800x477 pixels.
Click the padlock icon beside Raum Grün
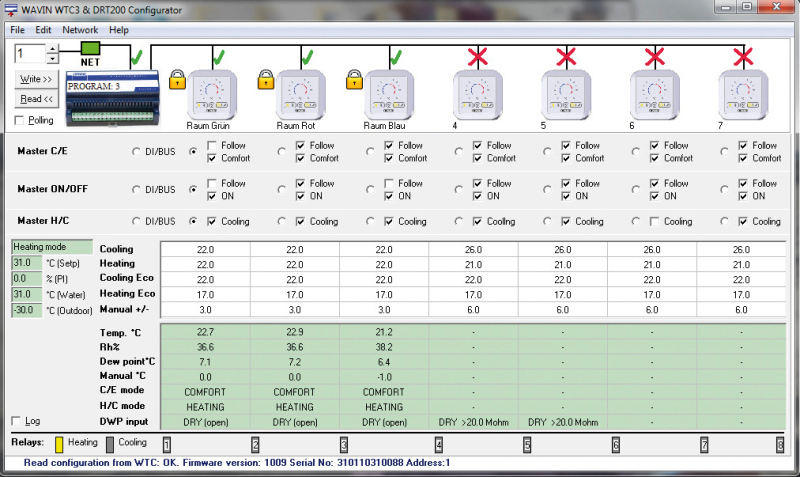[177, 80]
